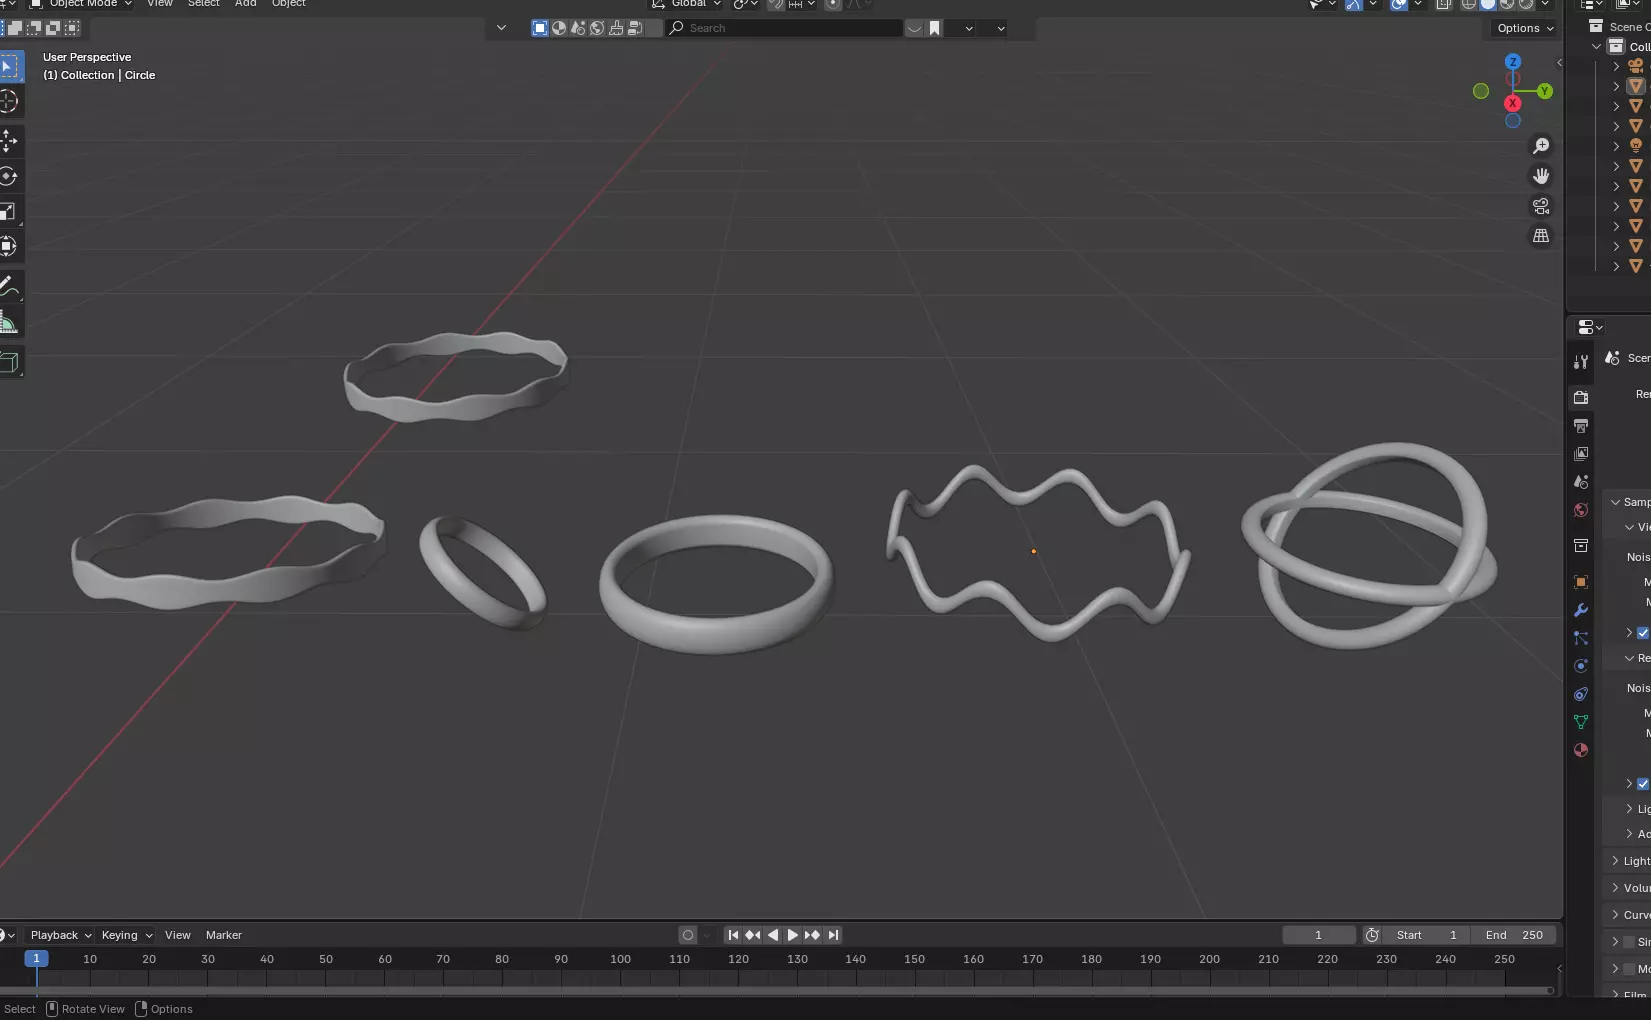Open the Tool properties tab
The image size is (1651, 1020).
tap(1581, 362)
